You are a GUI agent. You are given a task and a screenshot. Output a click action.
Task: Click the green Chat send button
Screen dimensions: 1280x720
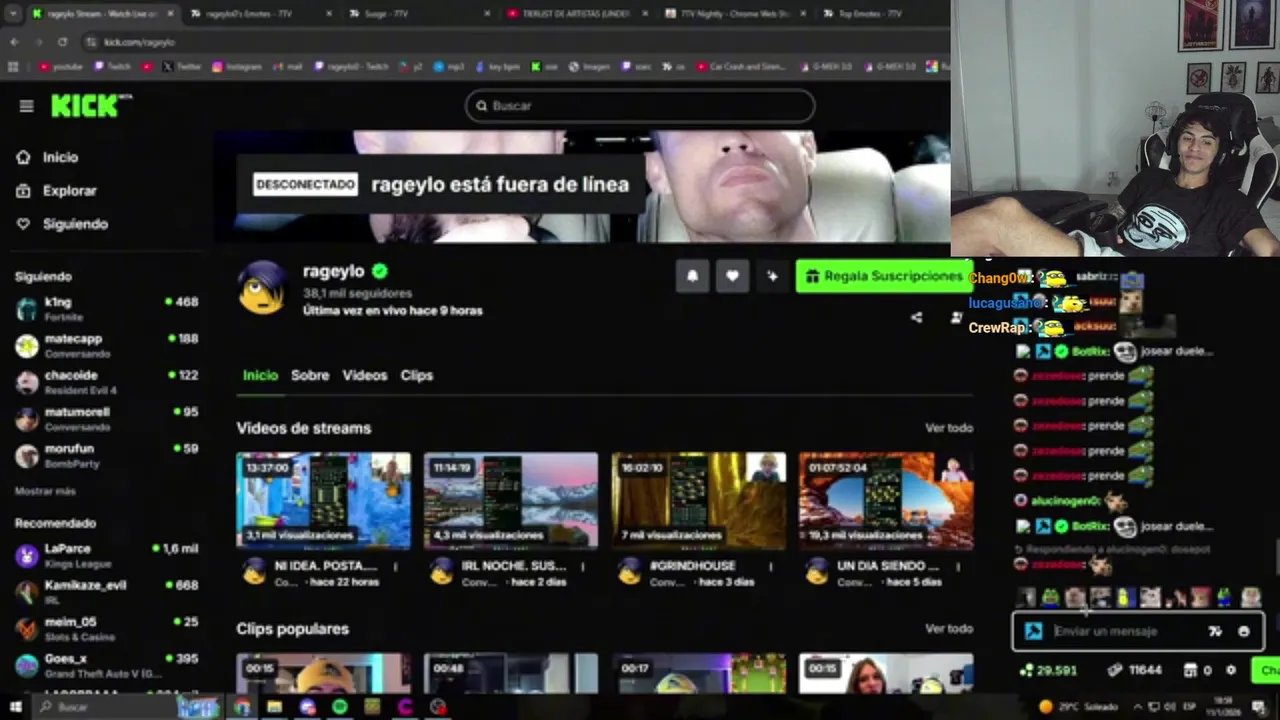1266,671
